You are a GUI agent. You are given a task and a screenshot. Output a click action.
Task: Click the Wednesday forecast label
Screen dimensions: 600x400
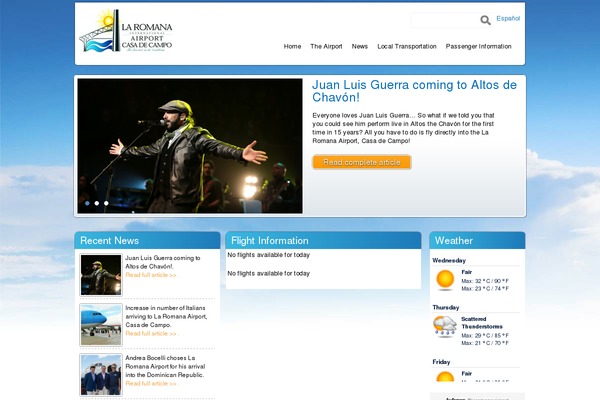point(449,261)
